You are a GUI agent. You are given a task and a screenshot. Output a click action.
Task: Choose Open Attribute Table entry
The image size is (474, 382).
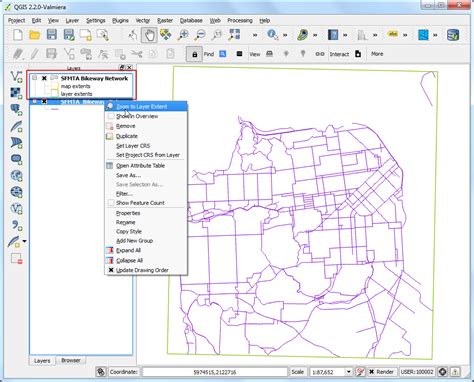(x=140, y=166)
